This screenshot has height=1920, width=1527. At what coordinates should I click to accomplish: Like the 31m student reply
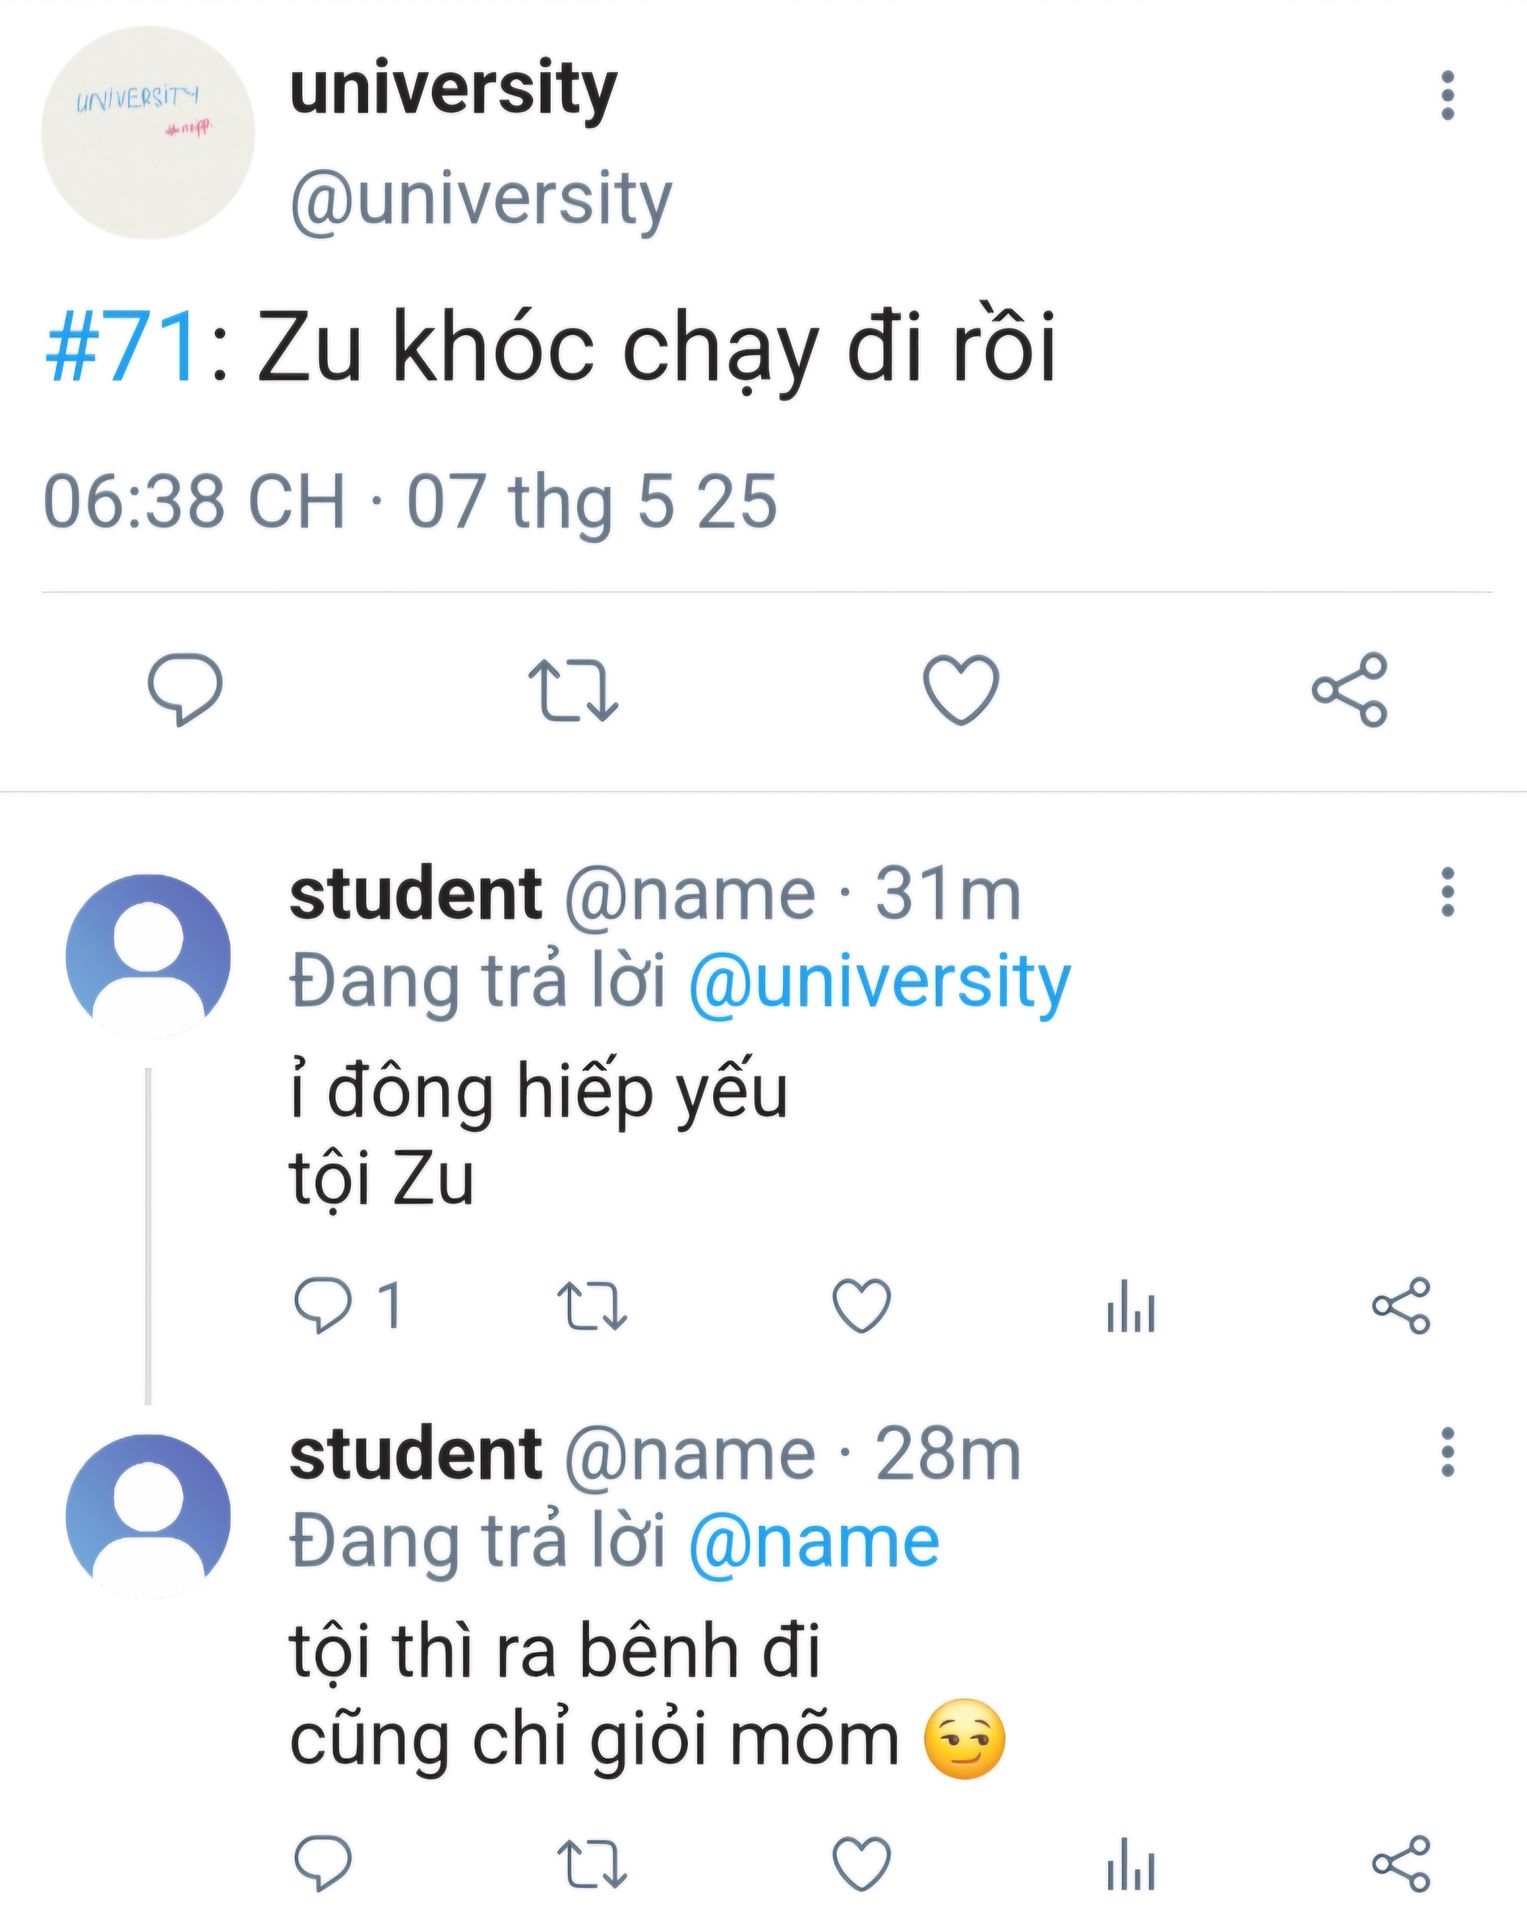(861, 1305)
